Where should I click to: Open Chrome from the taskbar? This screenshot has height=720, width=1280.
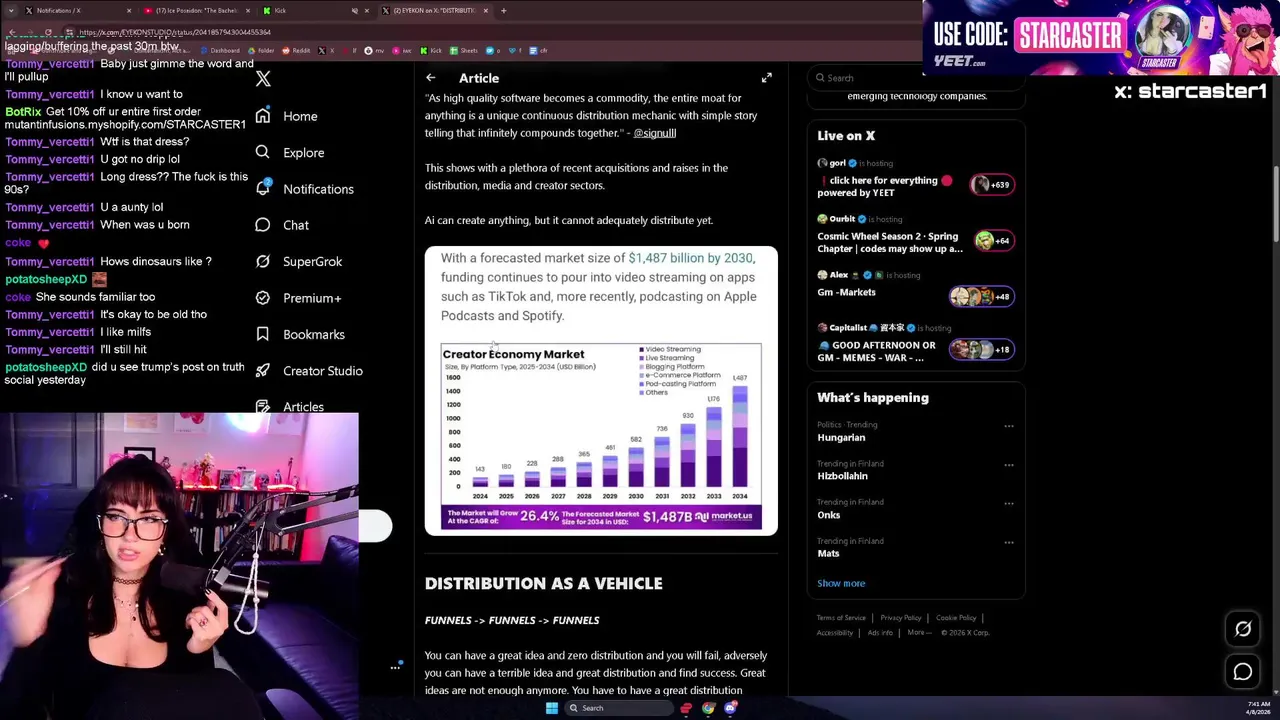(x=708, y=708)
